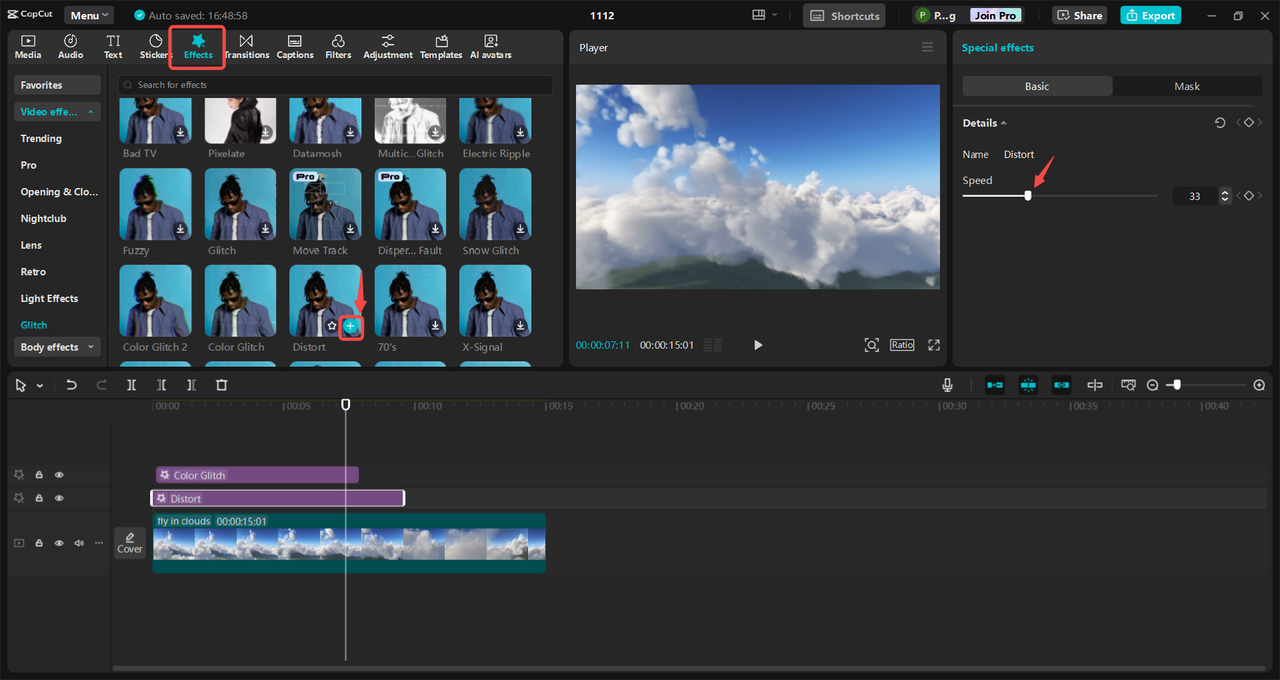Image resolution: width=1280 pixels, height=680 pixels.
Task: Download the X-Signal effect
Action: pyautogui.click(x=520, y=326)
